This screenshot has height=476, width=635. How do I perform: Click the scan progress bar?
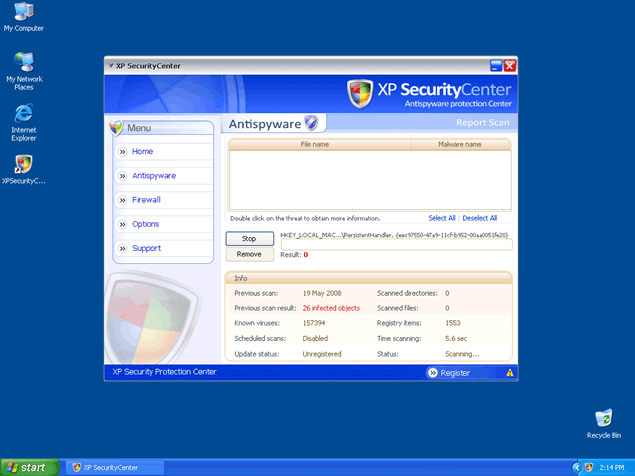(x=396, y=244)
